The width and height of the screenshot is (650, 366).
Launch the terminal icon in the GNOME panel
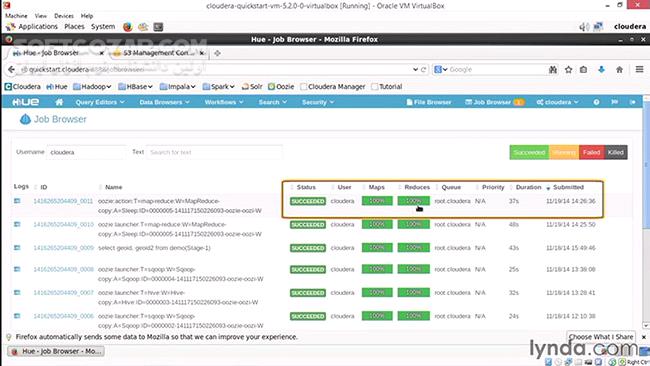pyautogui.click(x=158, y=27)
